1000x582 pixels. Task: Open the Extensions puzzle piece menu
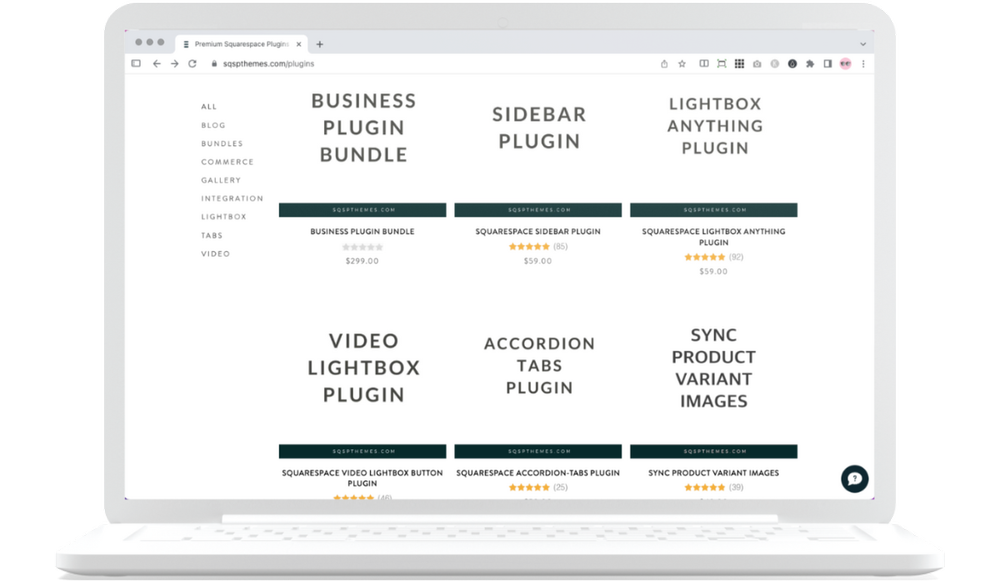(x=810, y=64)
